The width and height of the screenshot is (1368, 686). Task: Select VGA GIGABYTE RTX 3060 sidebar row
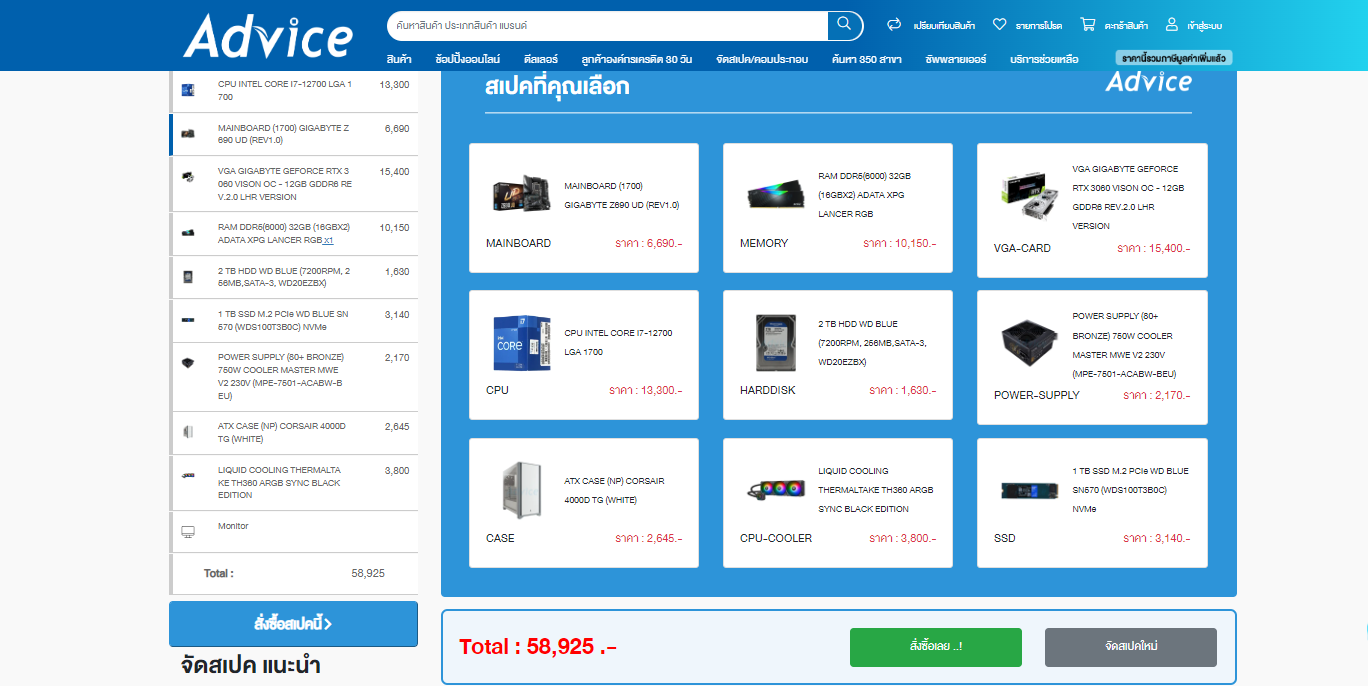pos(294,183)
